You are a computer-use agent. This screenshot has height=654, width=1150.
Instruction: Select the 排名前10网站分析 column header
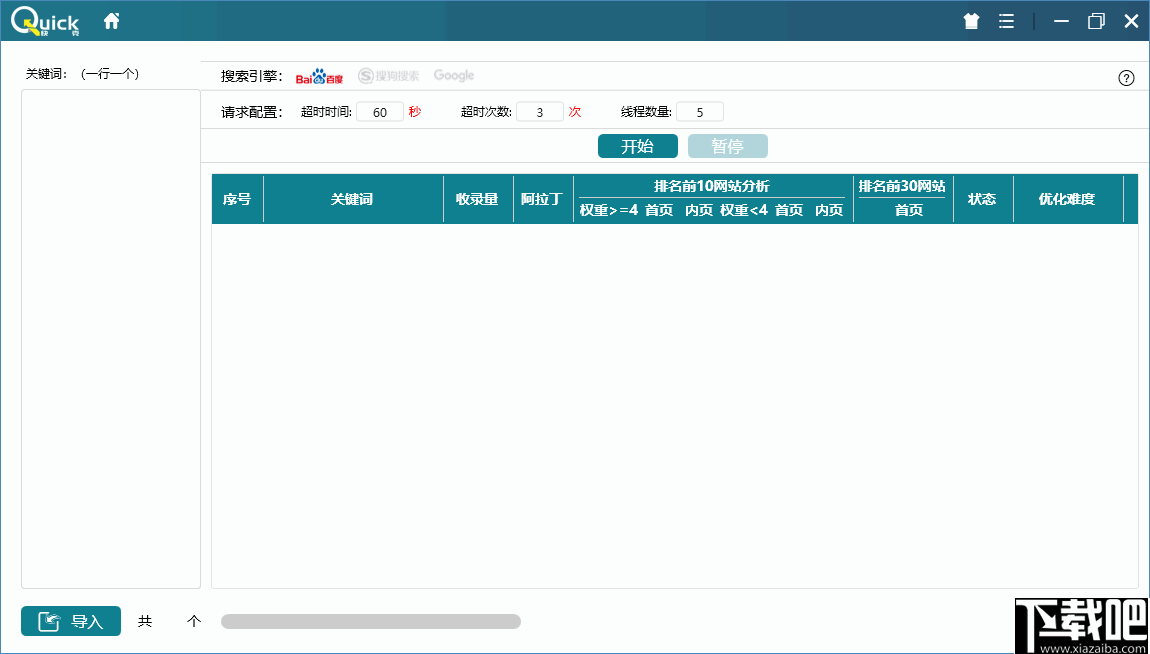coord(711,188)
